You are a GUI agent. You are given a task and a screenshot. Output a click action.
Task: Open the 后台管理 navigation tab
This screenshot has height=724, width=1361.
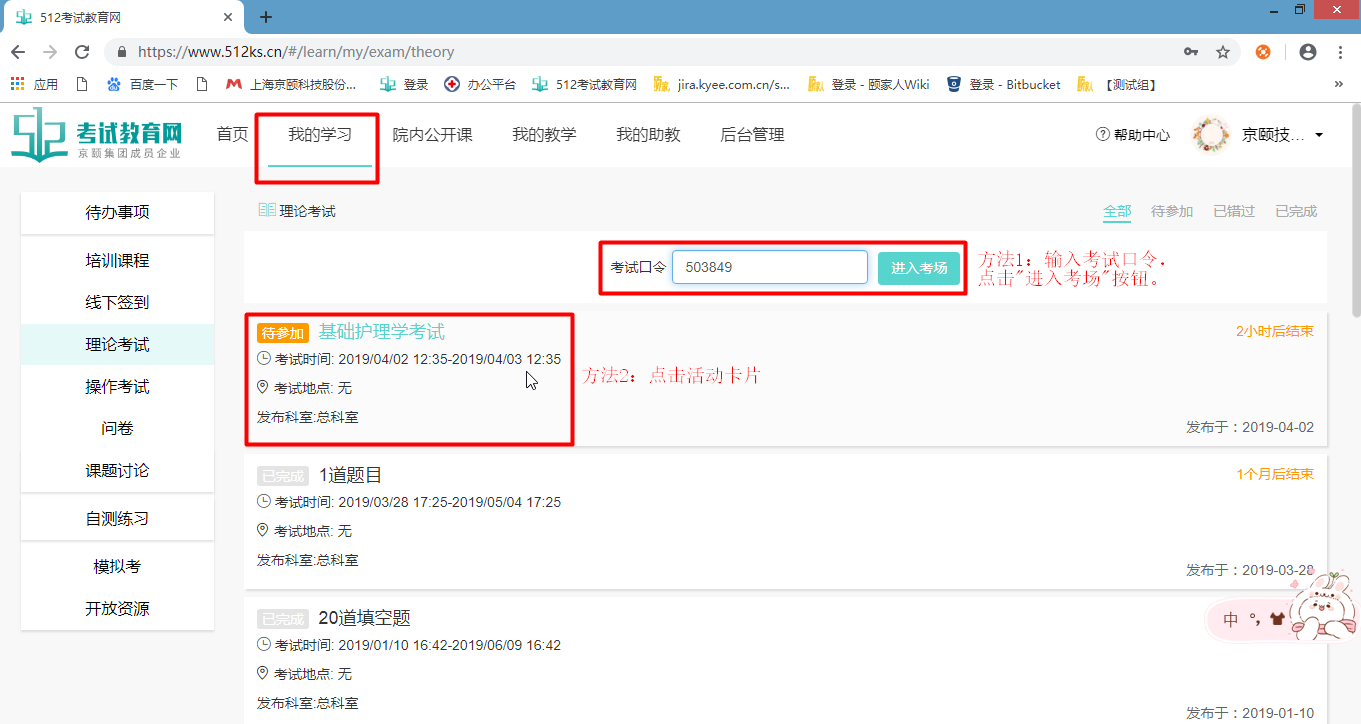(x=752, y=134)
